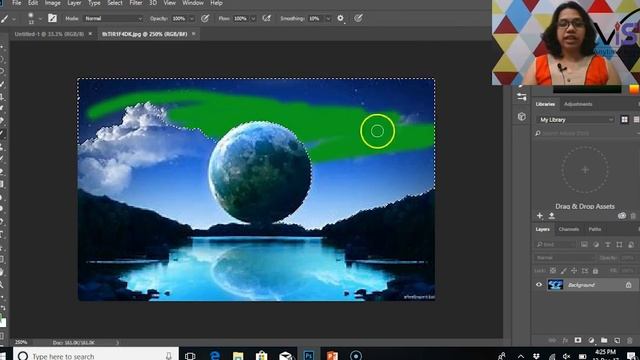Switch to the Untitled-1 document tab
This screenshot has height=360, width=640.
pos(49,34)
